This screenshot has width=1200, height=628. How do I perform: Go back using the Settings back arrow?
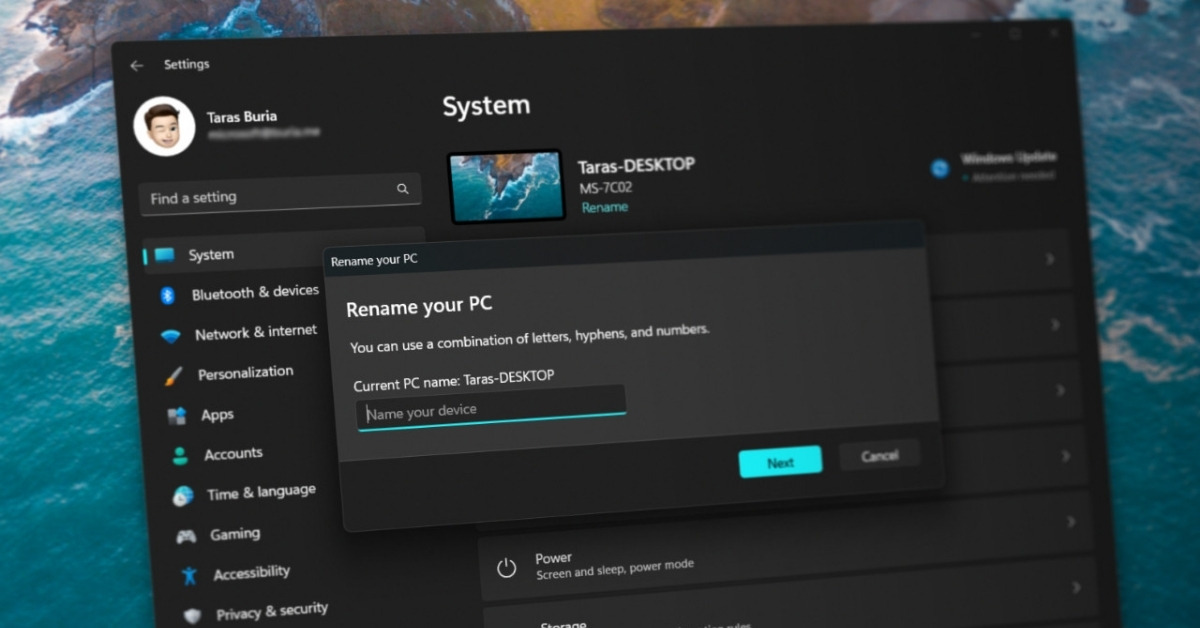tap(137, 66)
